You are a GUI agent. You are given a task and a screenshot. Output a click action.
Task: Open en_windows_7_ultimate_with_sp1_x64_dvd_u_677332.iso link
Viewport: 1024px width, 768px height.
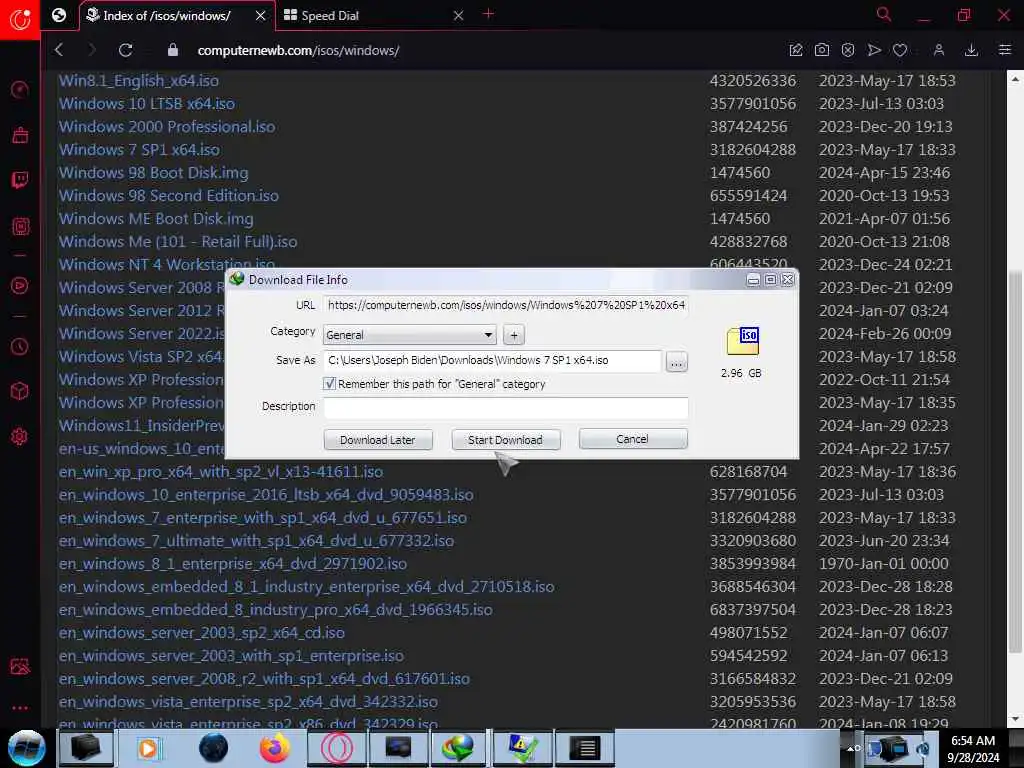tap(257, 541)
